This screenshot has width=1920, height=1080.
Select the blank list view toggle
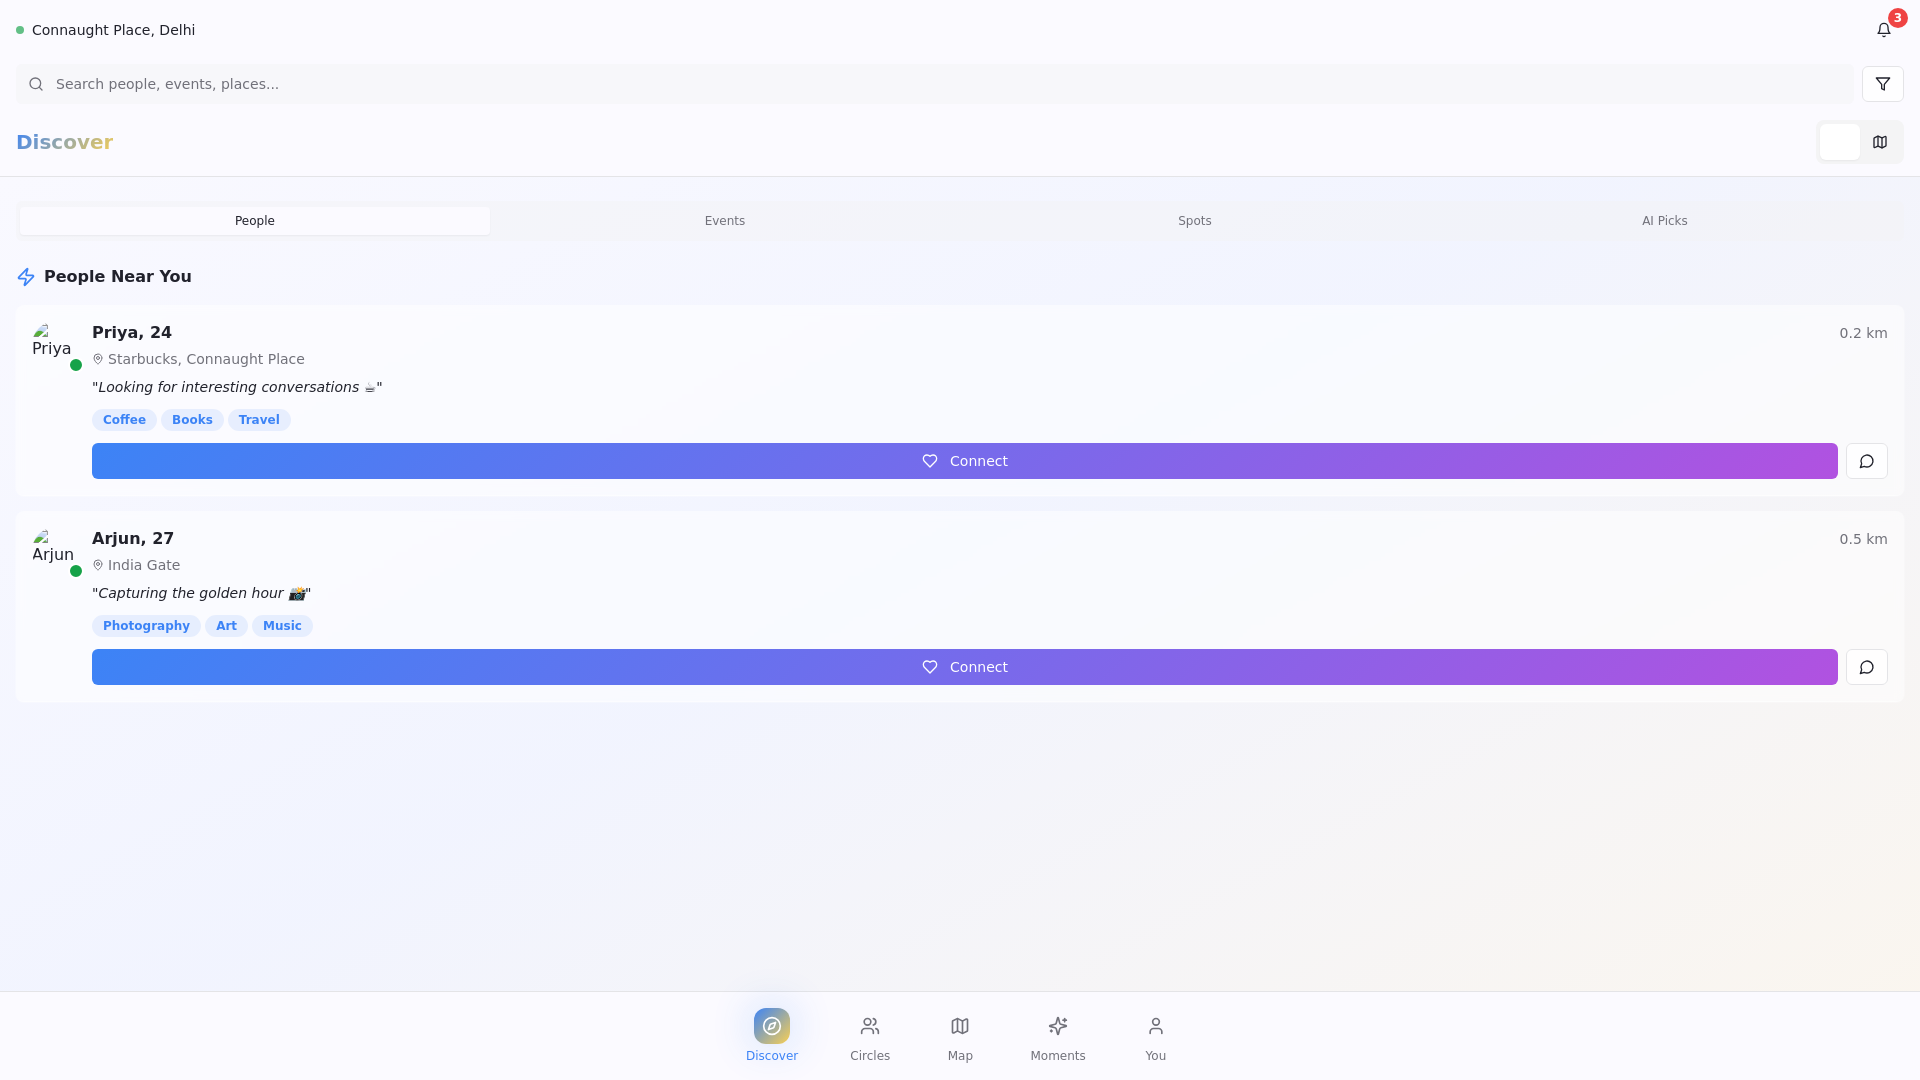[1839, 142]
